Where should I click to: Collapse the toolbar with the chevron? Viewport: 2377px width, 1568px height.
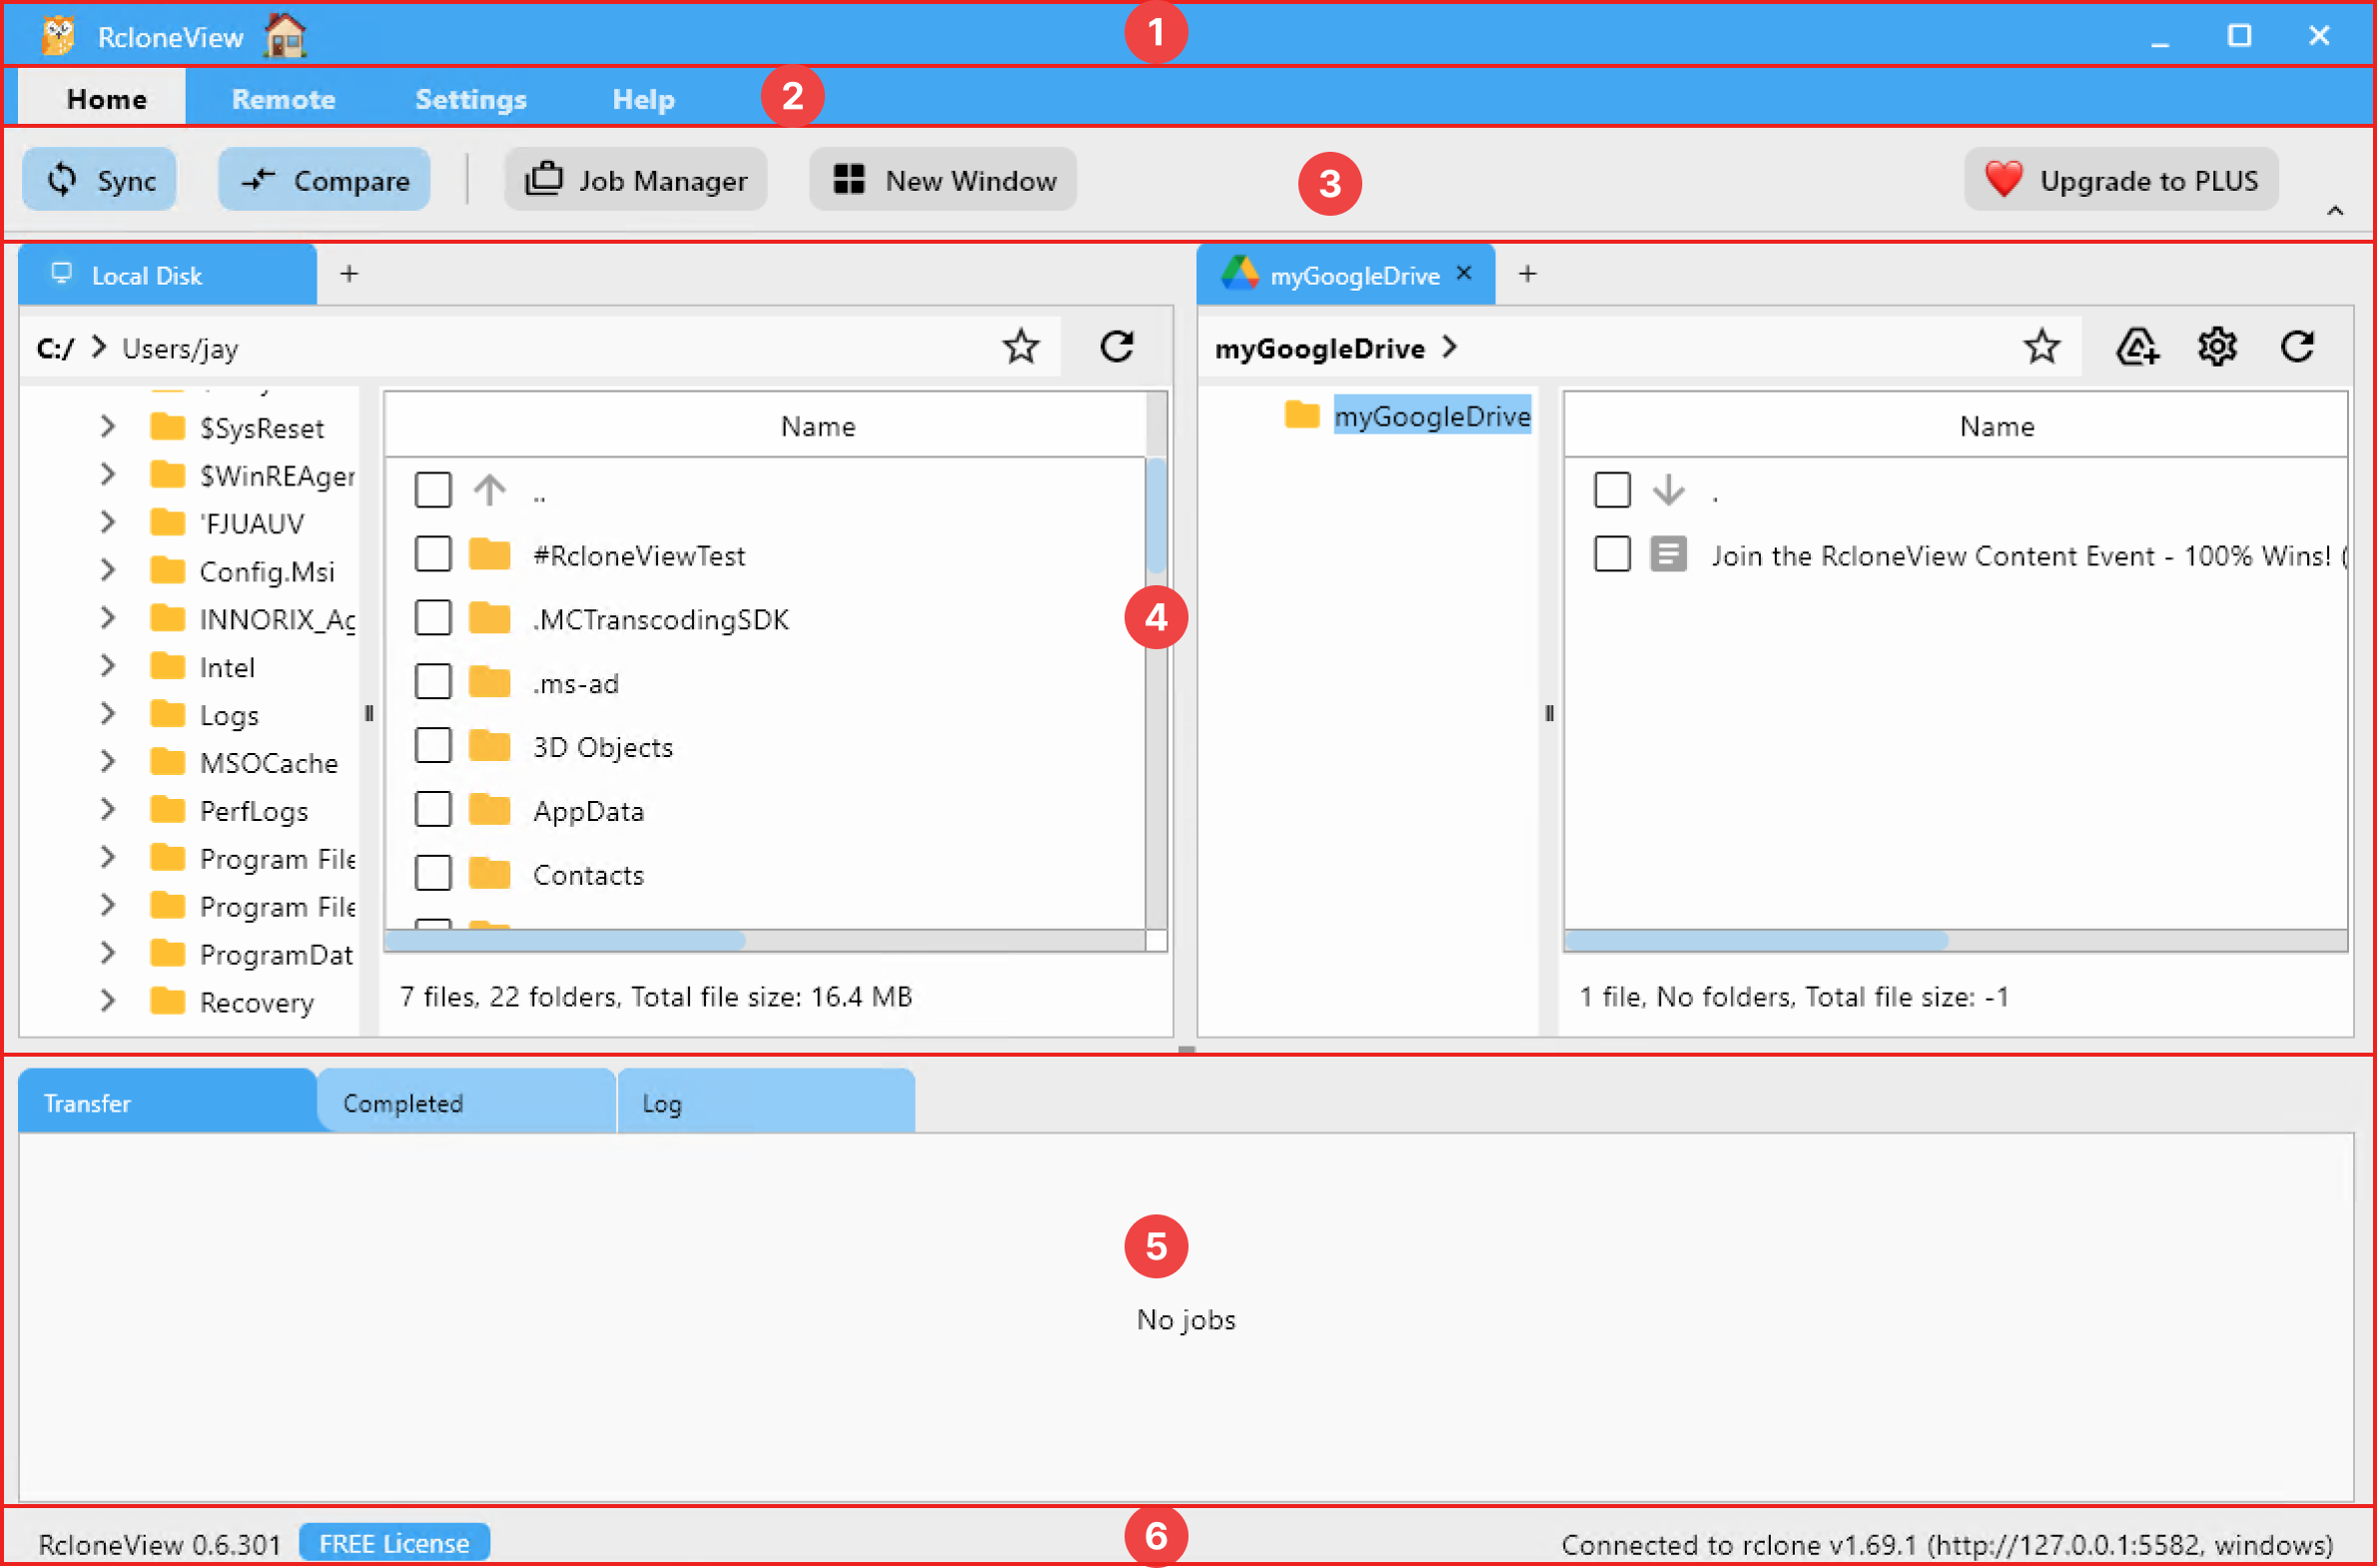coord(2336,210)
